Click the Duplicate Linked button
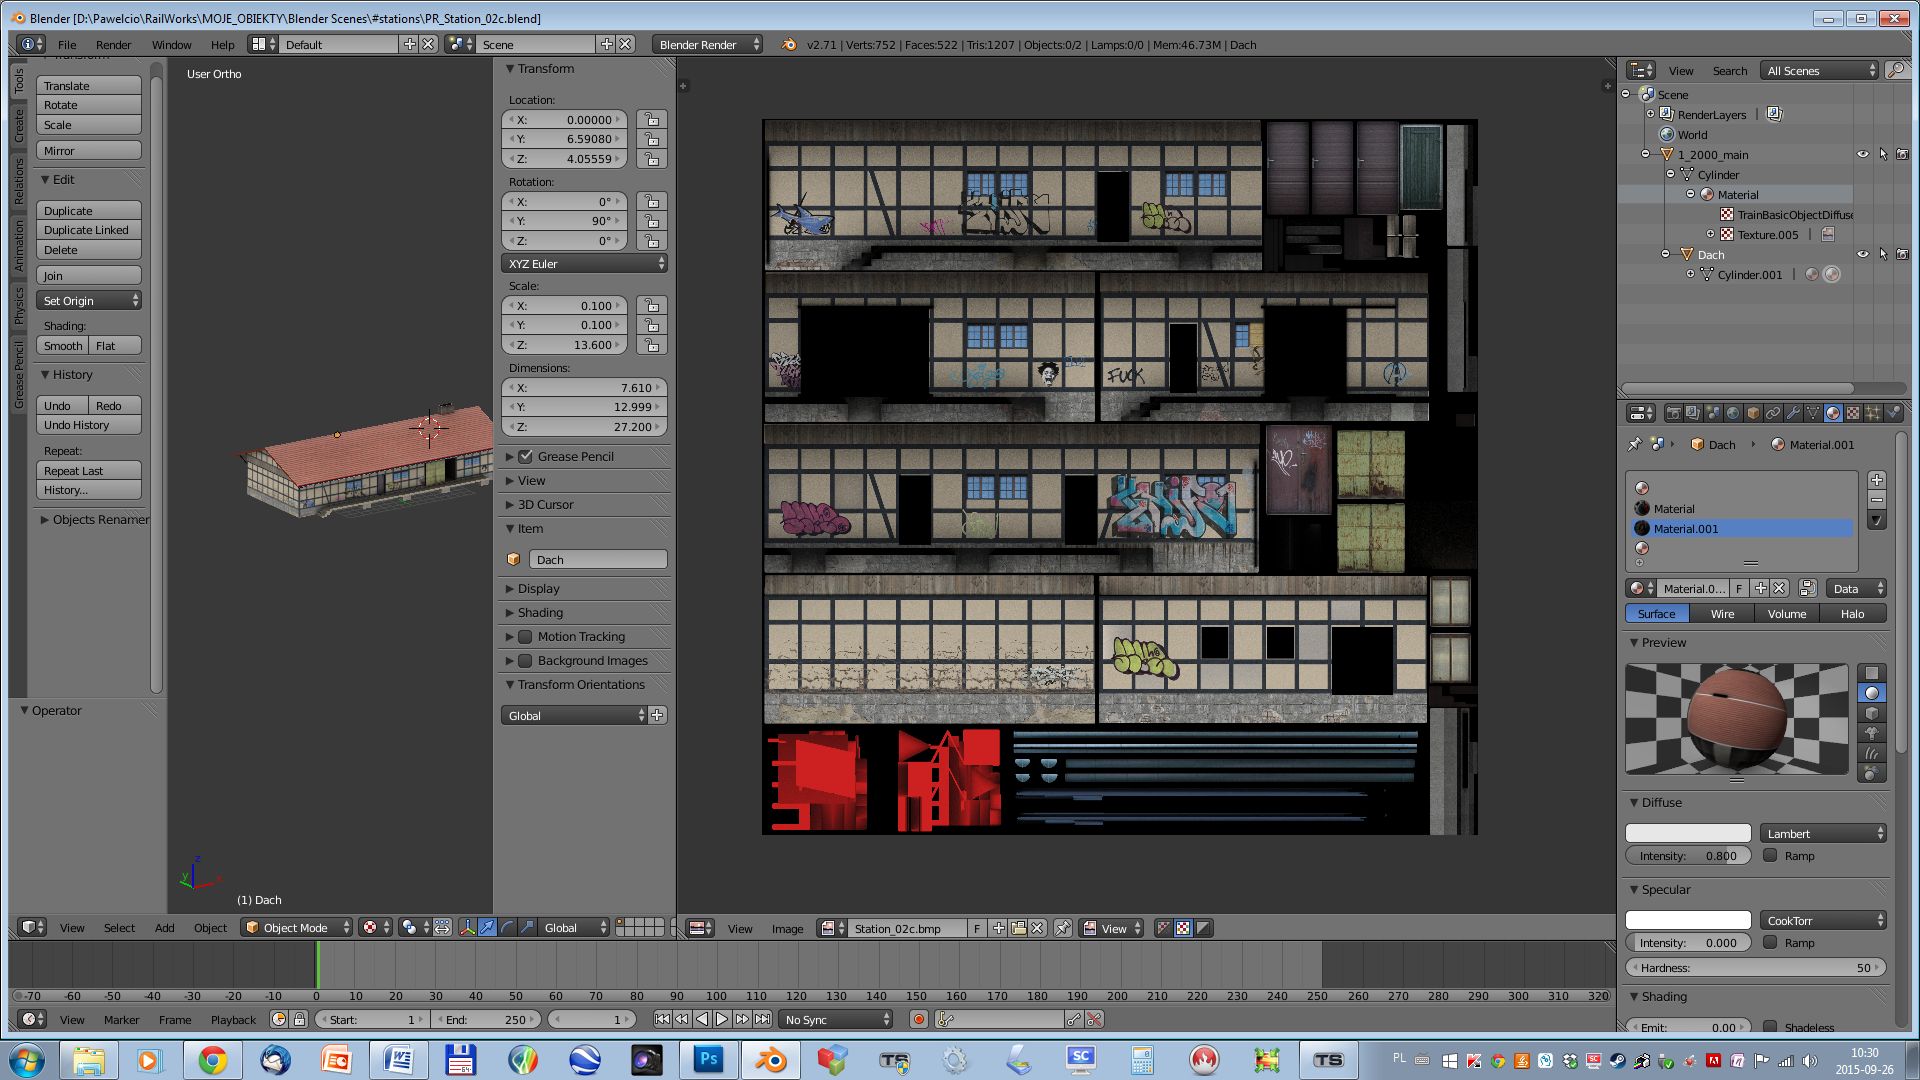This screenshot has width=1920, height=1080. point(88,230)
